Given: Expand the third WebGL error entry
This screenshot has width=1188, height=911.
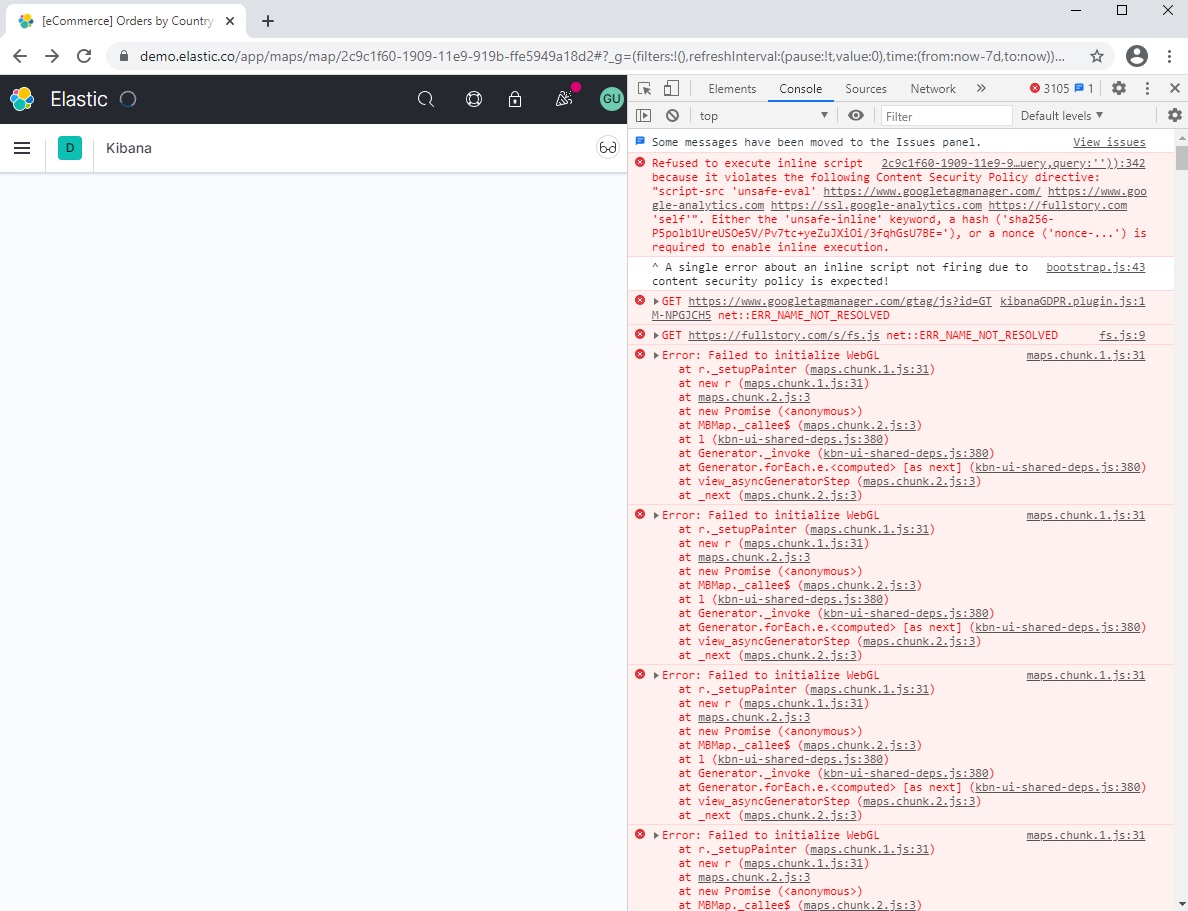Looking at the screenshot, I should 656,675.
